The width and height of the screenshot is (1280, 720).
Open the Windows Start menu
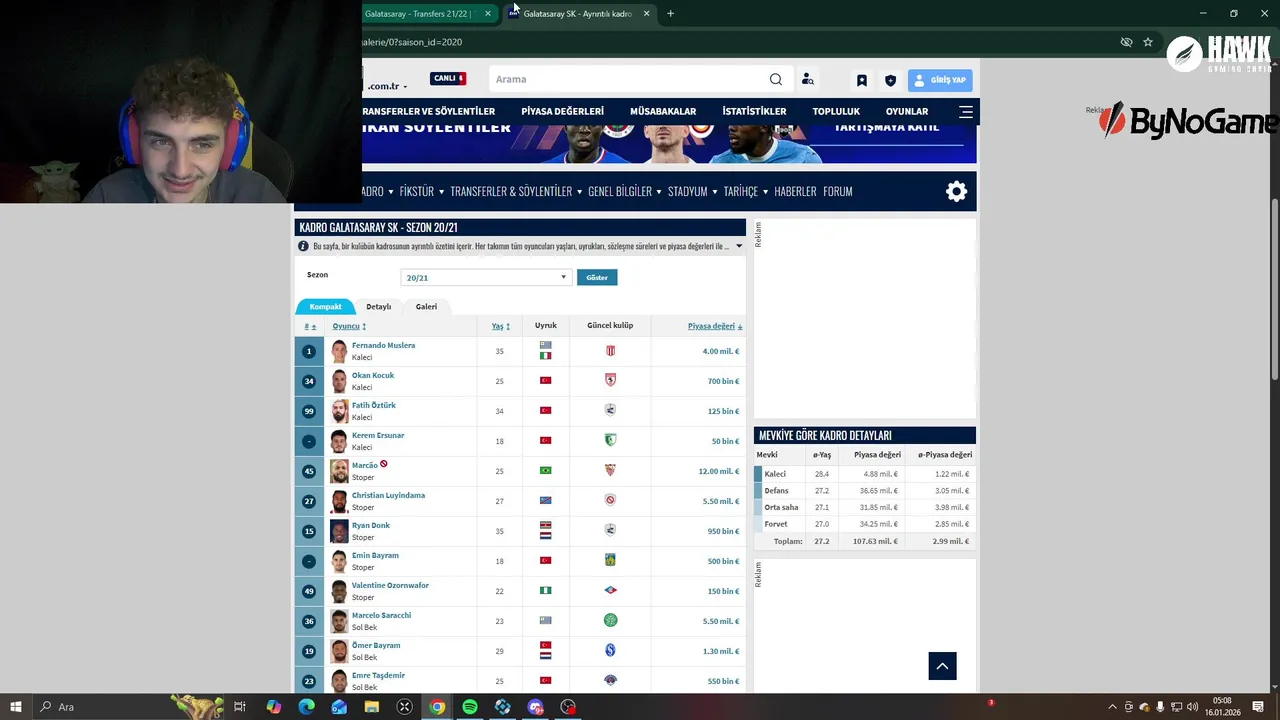(16, 707)
